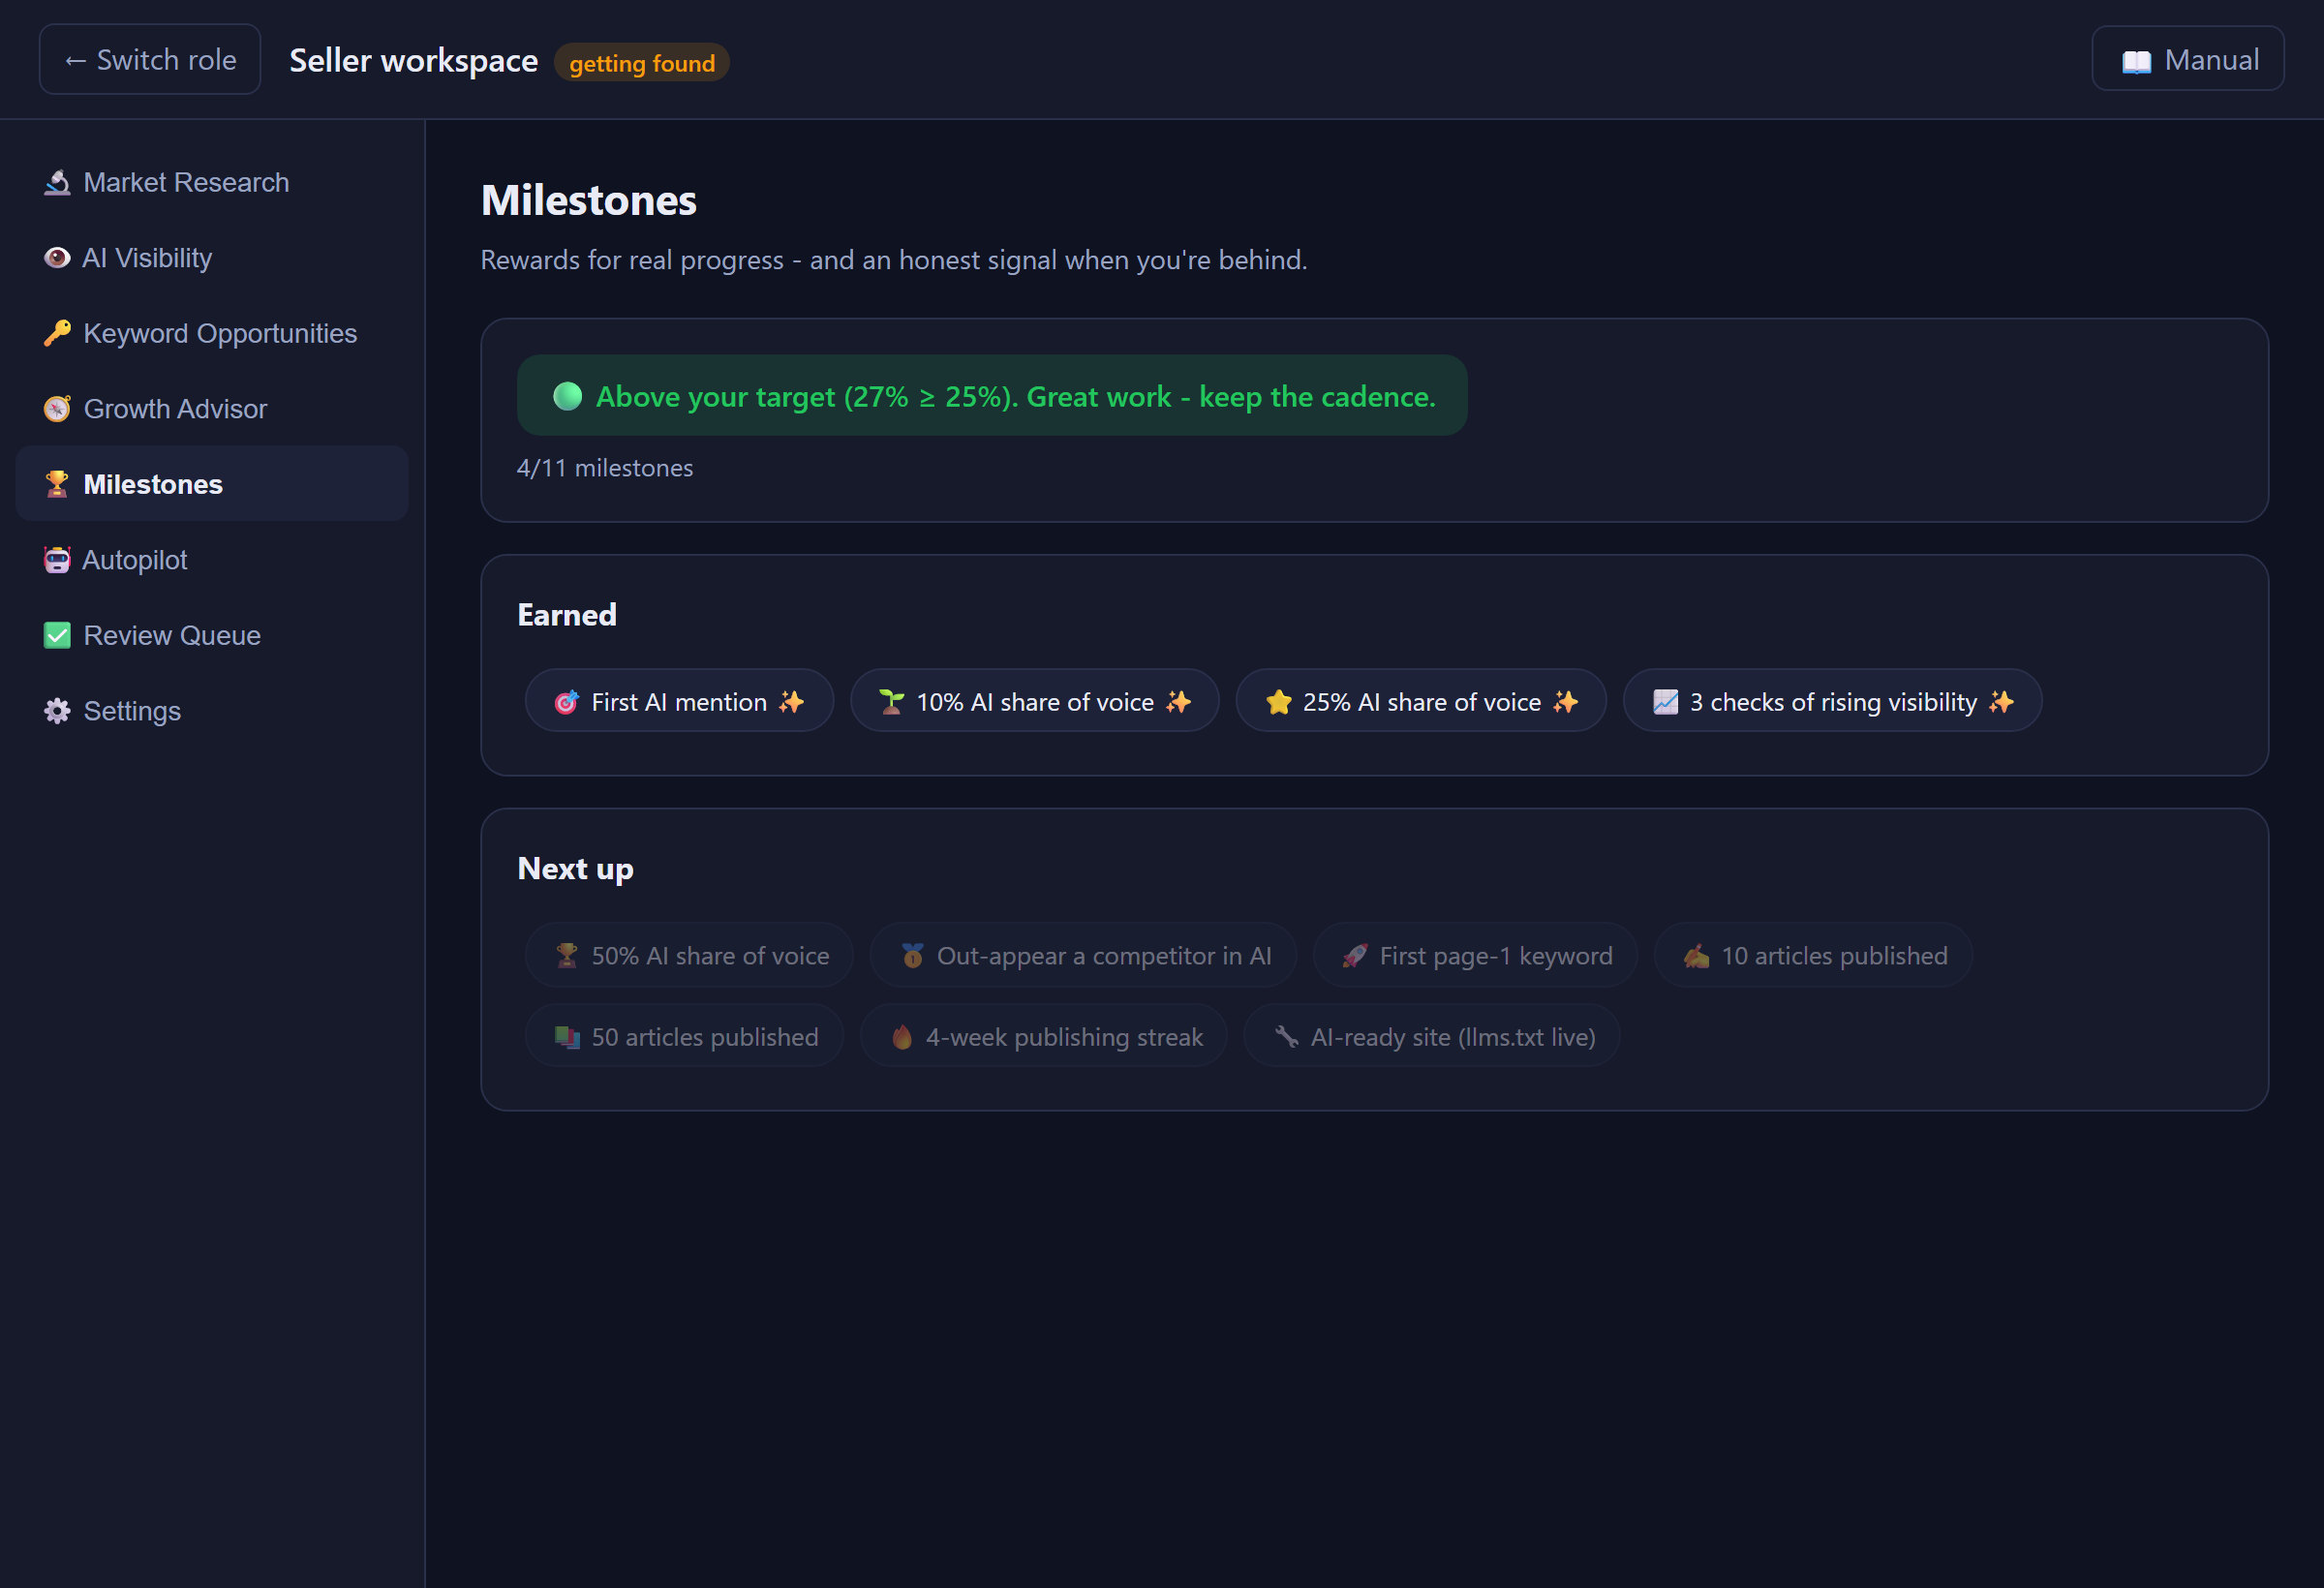The width and height of the screenshot is (2324, 1588).
Task: Click the target icon on First AI mention badge
Action: click(566, 702)
